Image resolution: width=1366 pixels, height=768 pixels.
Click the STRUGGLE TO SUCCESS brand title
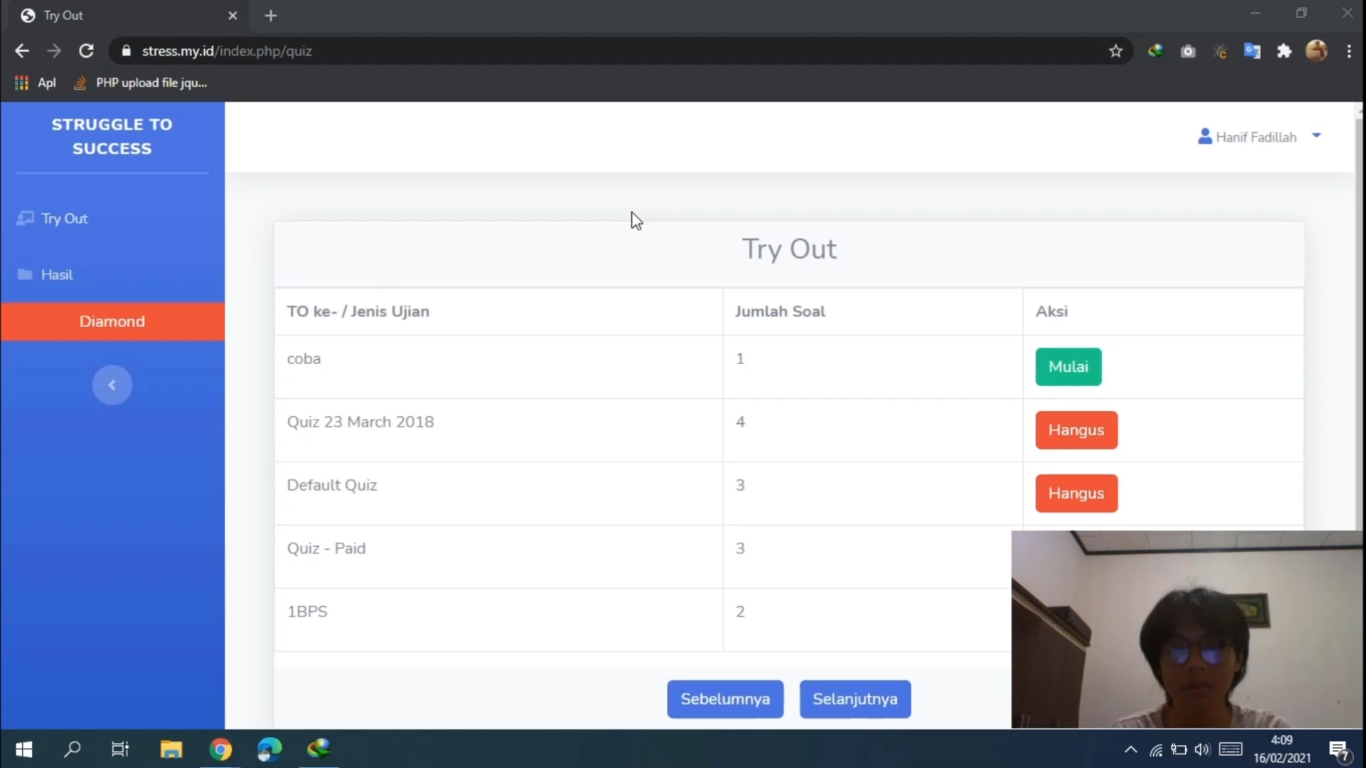pyautogui.click(x=112, y=136)
